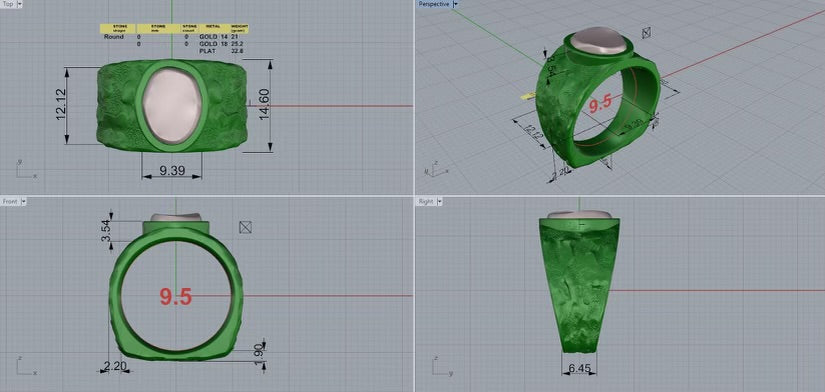Open the Top viewport dropdown arrow
Viewport: 825px width, 392px height.
tap(20, 4)
